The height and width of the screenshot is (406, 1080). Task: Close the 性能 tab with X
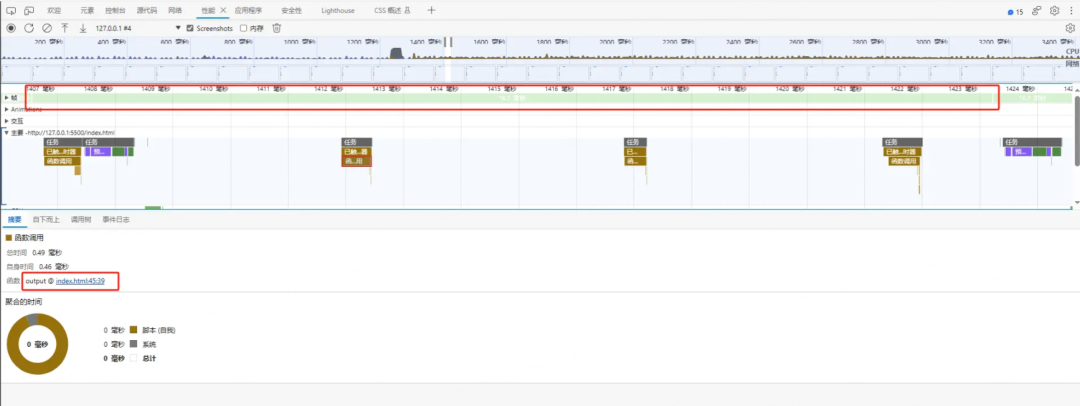223,11
